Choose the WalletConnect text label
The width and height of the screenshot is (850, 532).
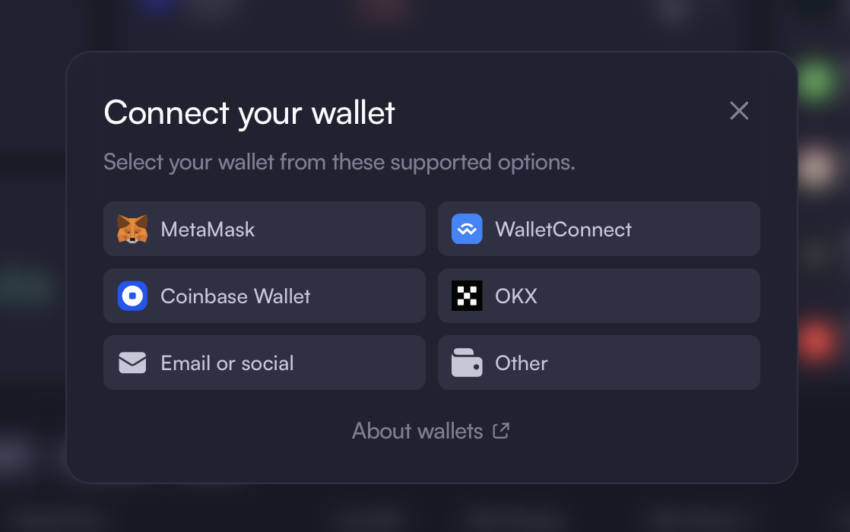[x=563, y=229]
